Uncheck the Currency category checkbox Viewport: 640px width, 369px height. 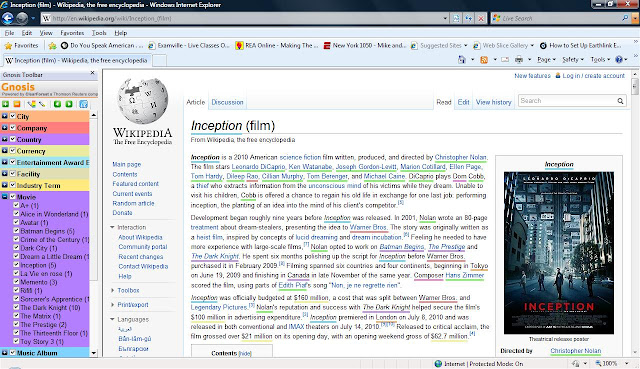pos(13,150)
